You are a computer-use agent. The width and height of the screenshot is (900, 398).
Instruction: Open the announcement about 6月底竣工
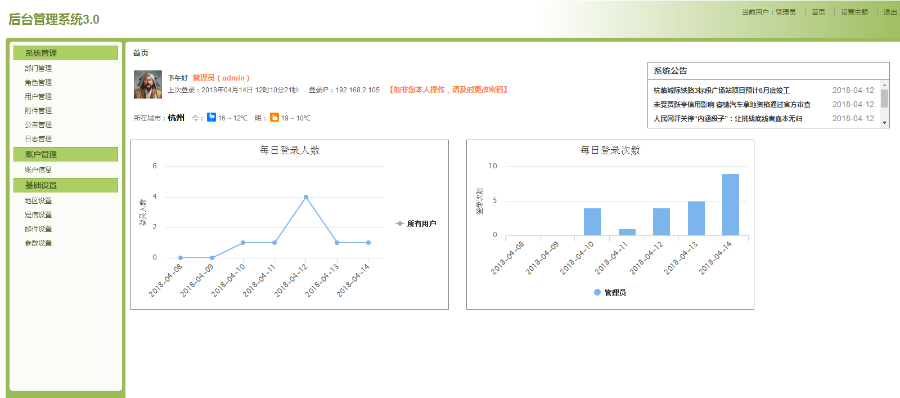[x=722, y=90]
